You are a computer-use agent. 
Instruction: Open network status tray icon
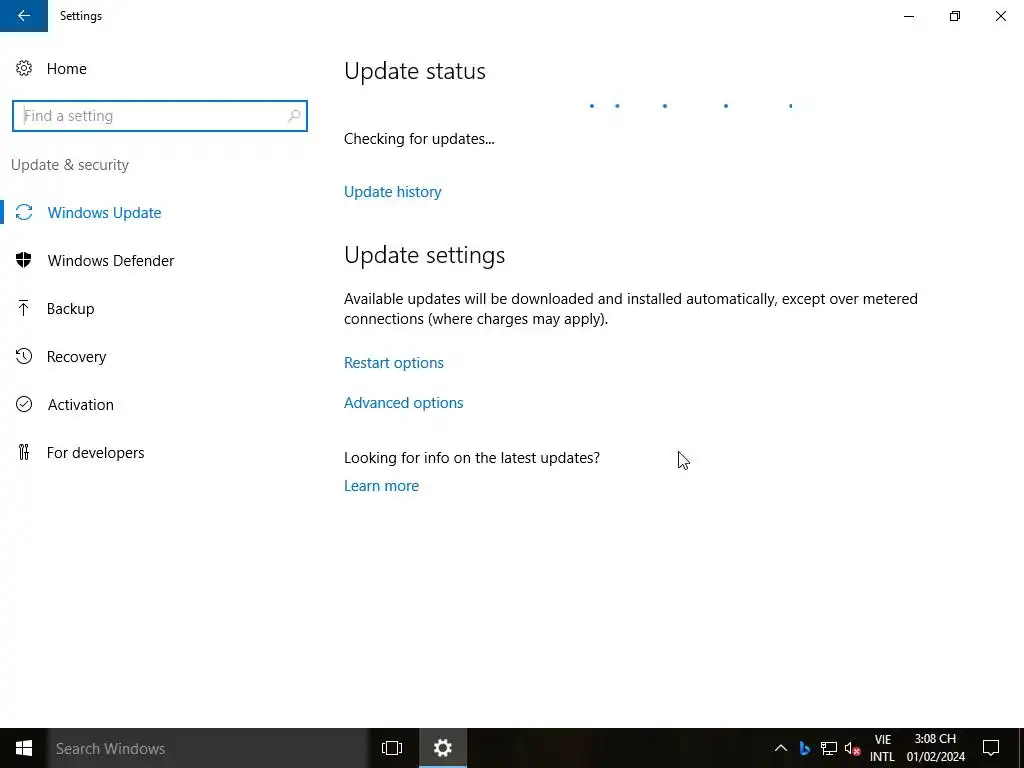[x=829, y=748]
